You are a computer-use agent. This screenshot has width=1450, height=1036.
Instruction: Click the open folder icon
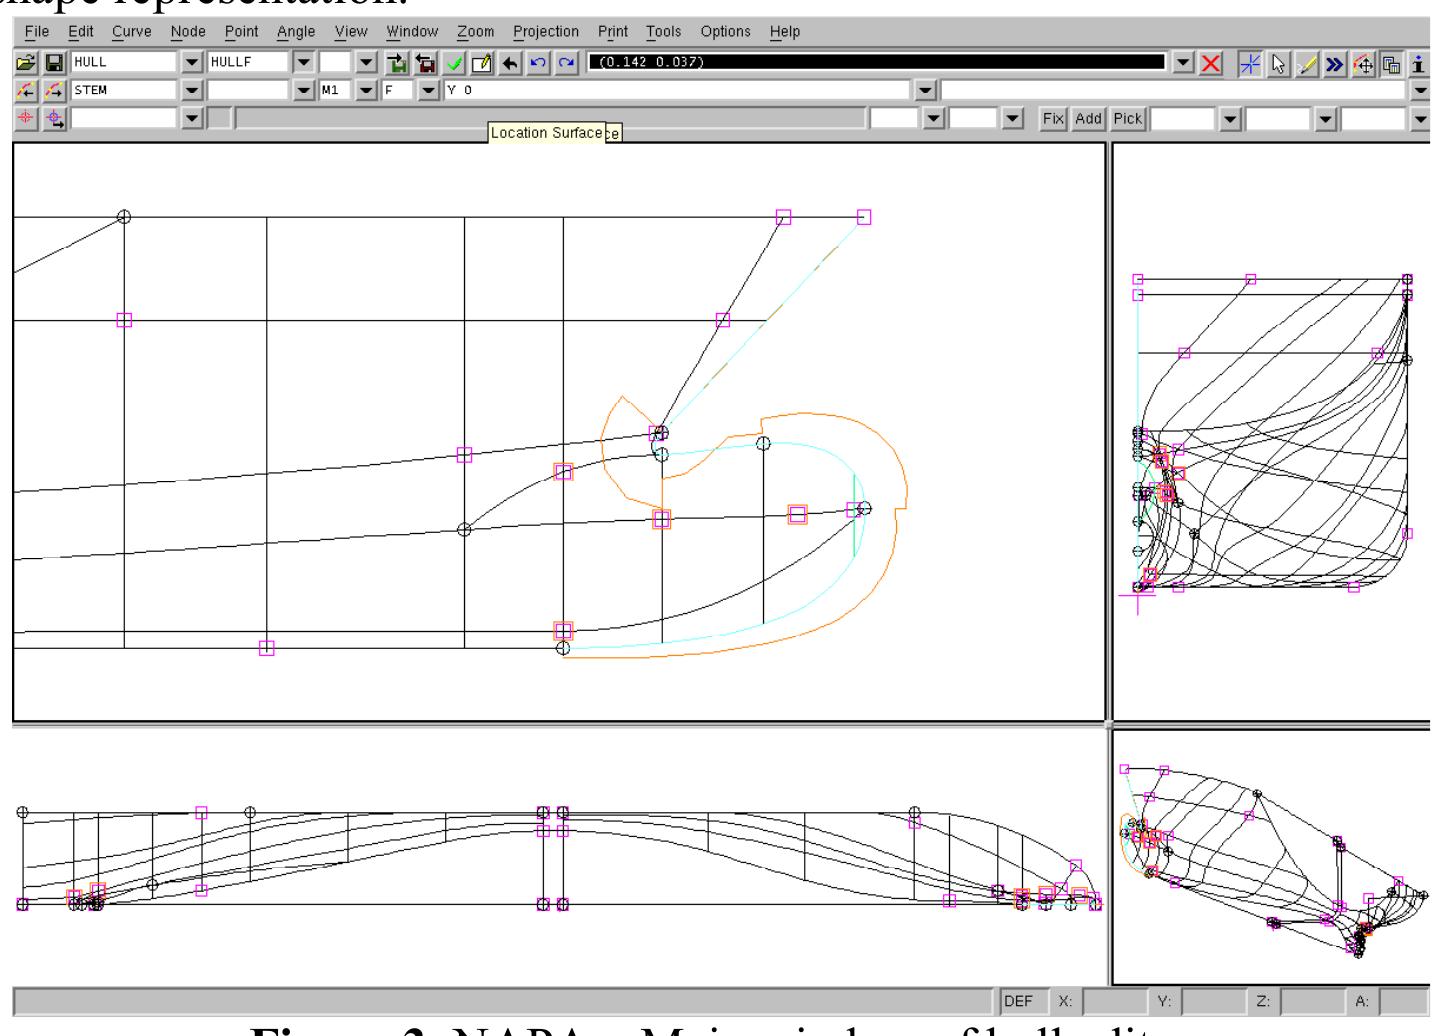26,62
